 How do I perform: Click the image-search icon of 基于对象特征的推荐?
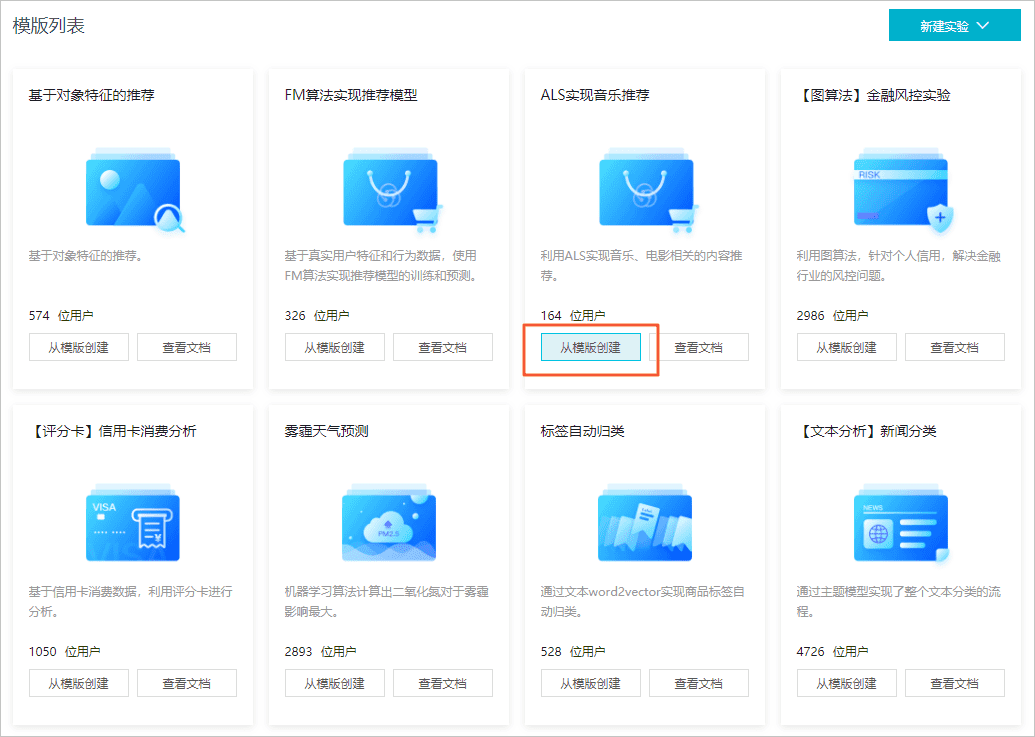point(135,190)
